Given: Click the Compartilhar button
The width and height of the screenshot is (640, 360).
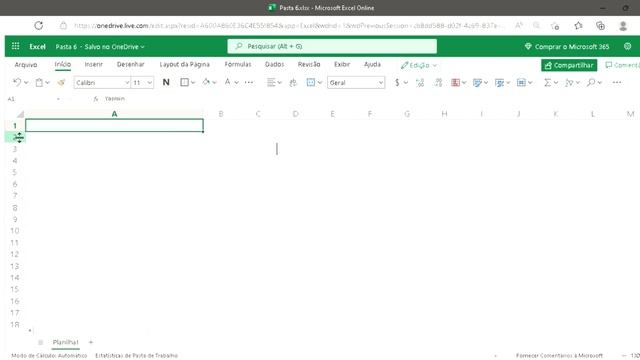Looking at the screenshot, I should point(569,65).
